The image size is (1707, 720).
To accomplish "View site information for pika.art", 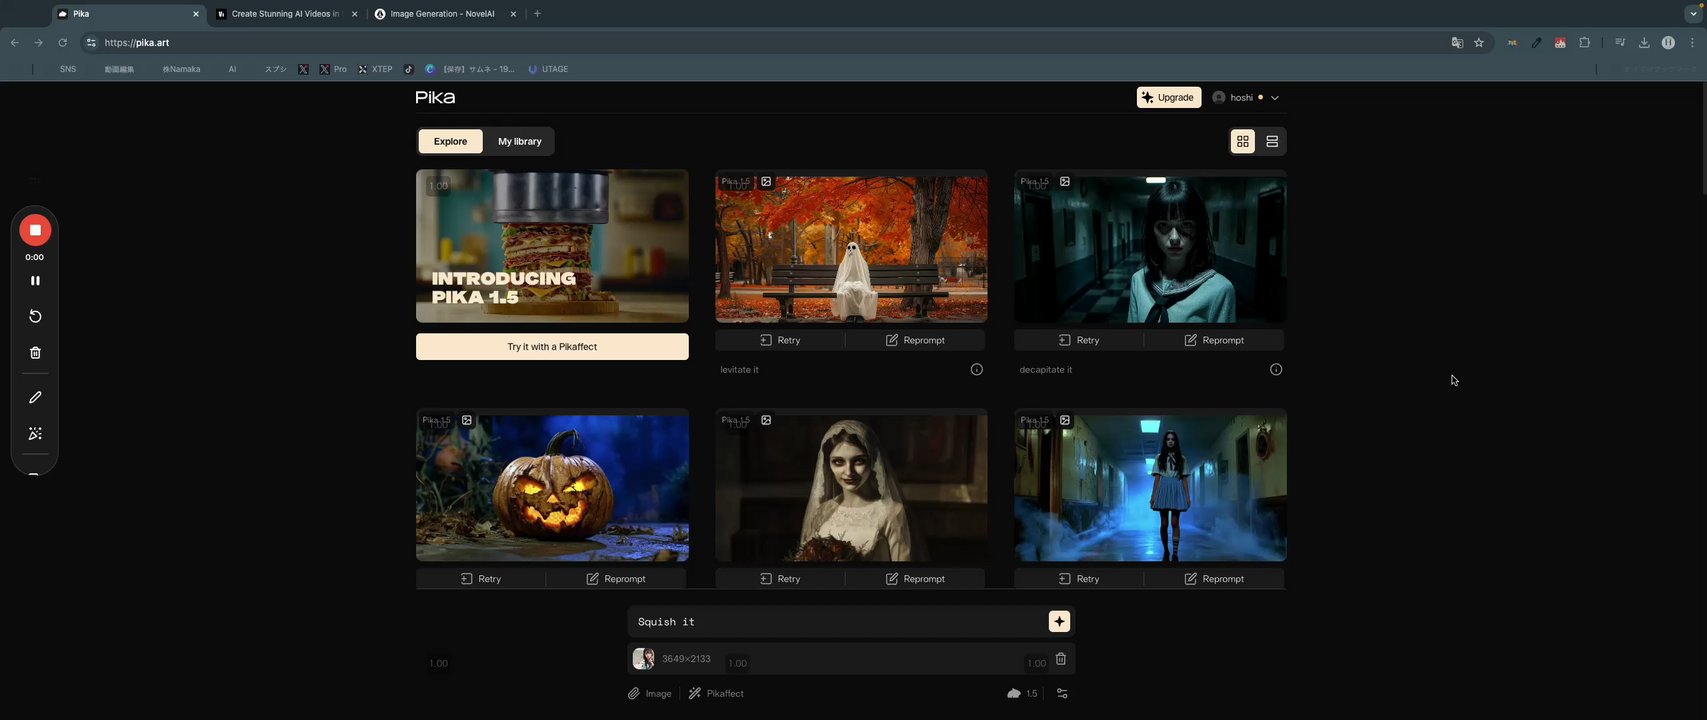I will (x=91, y=43).
